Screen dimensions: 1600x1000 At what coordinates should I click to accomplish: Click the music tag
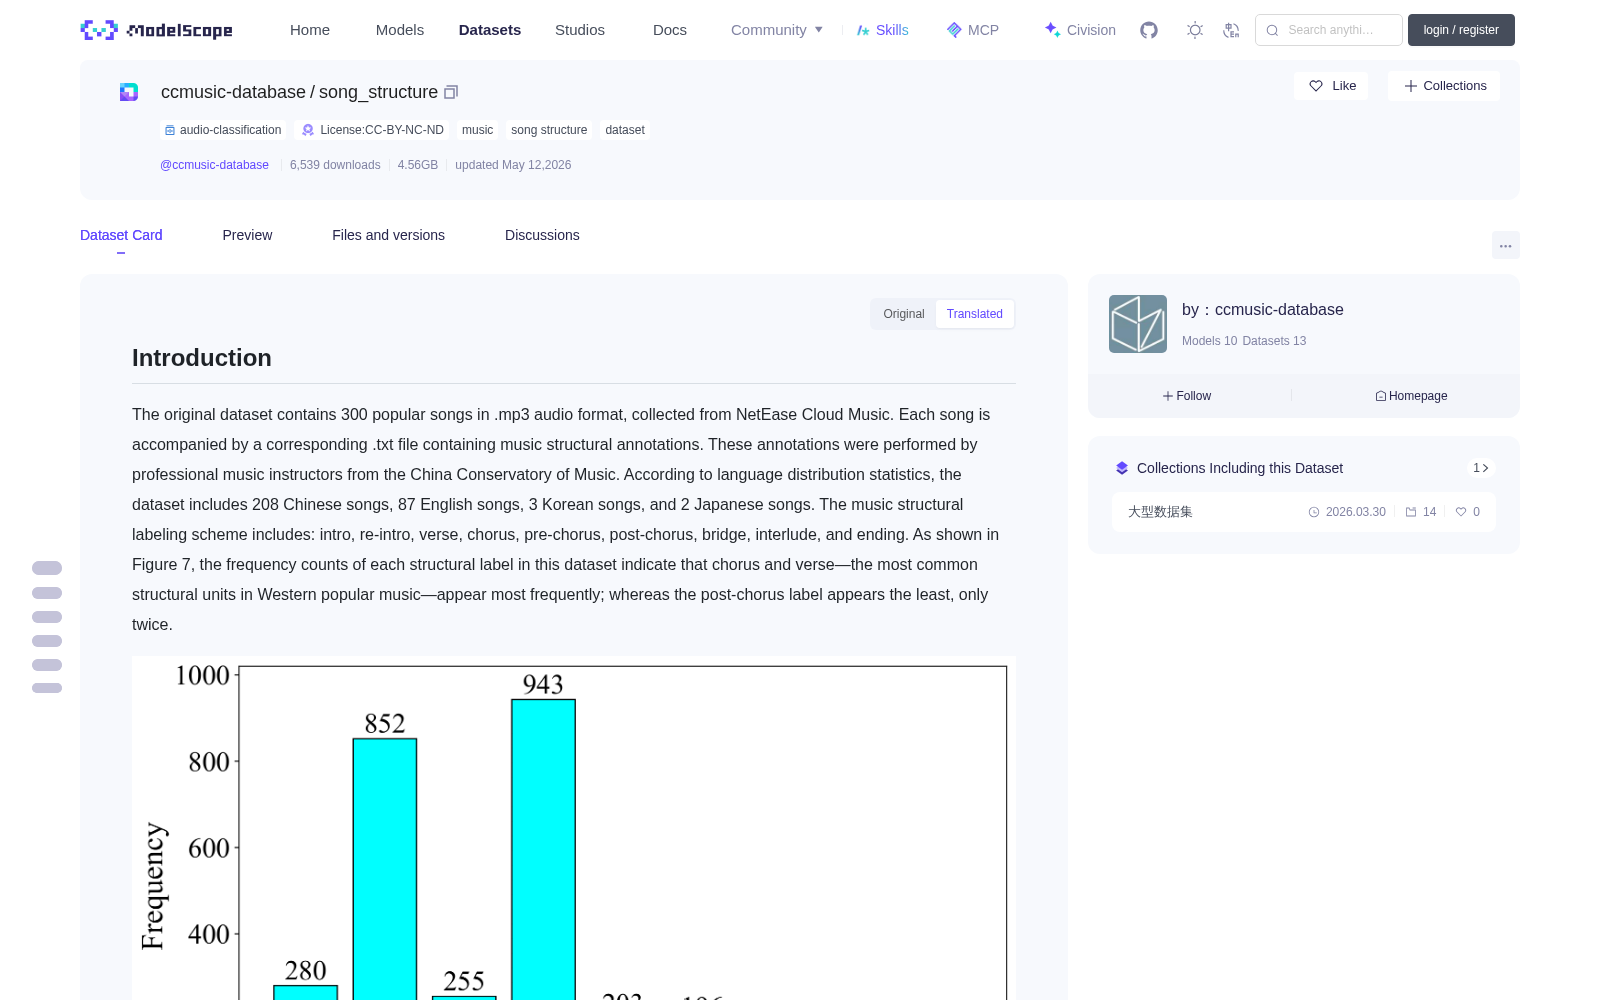coord(477,130)
